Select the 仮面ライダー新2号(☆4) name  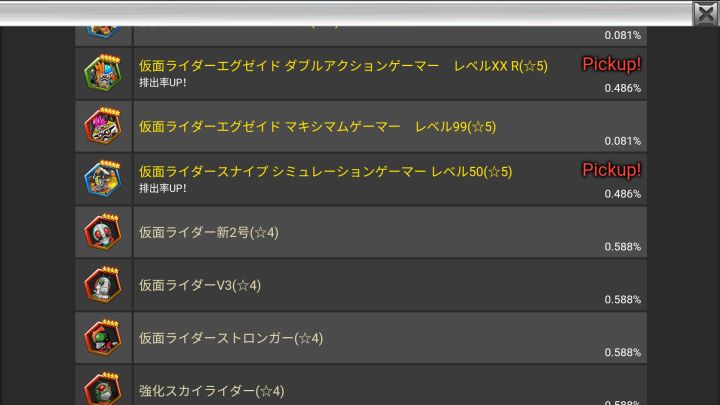(209, 232)
